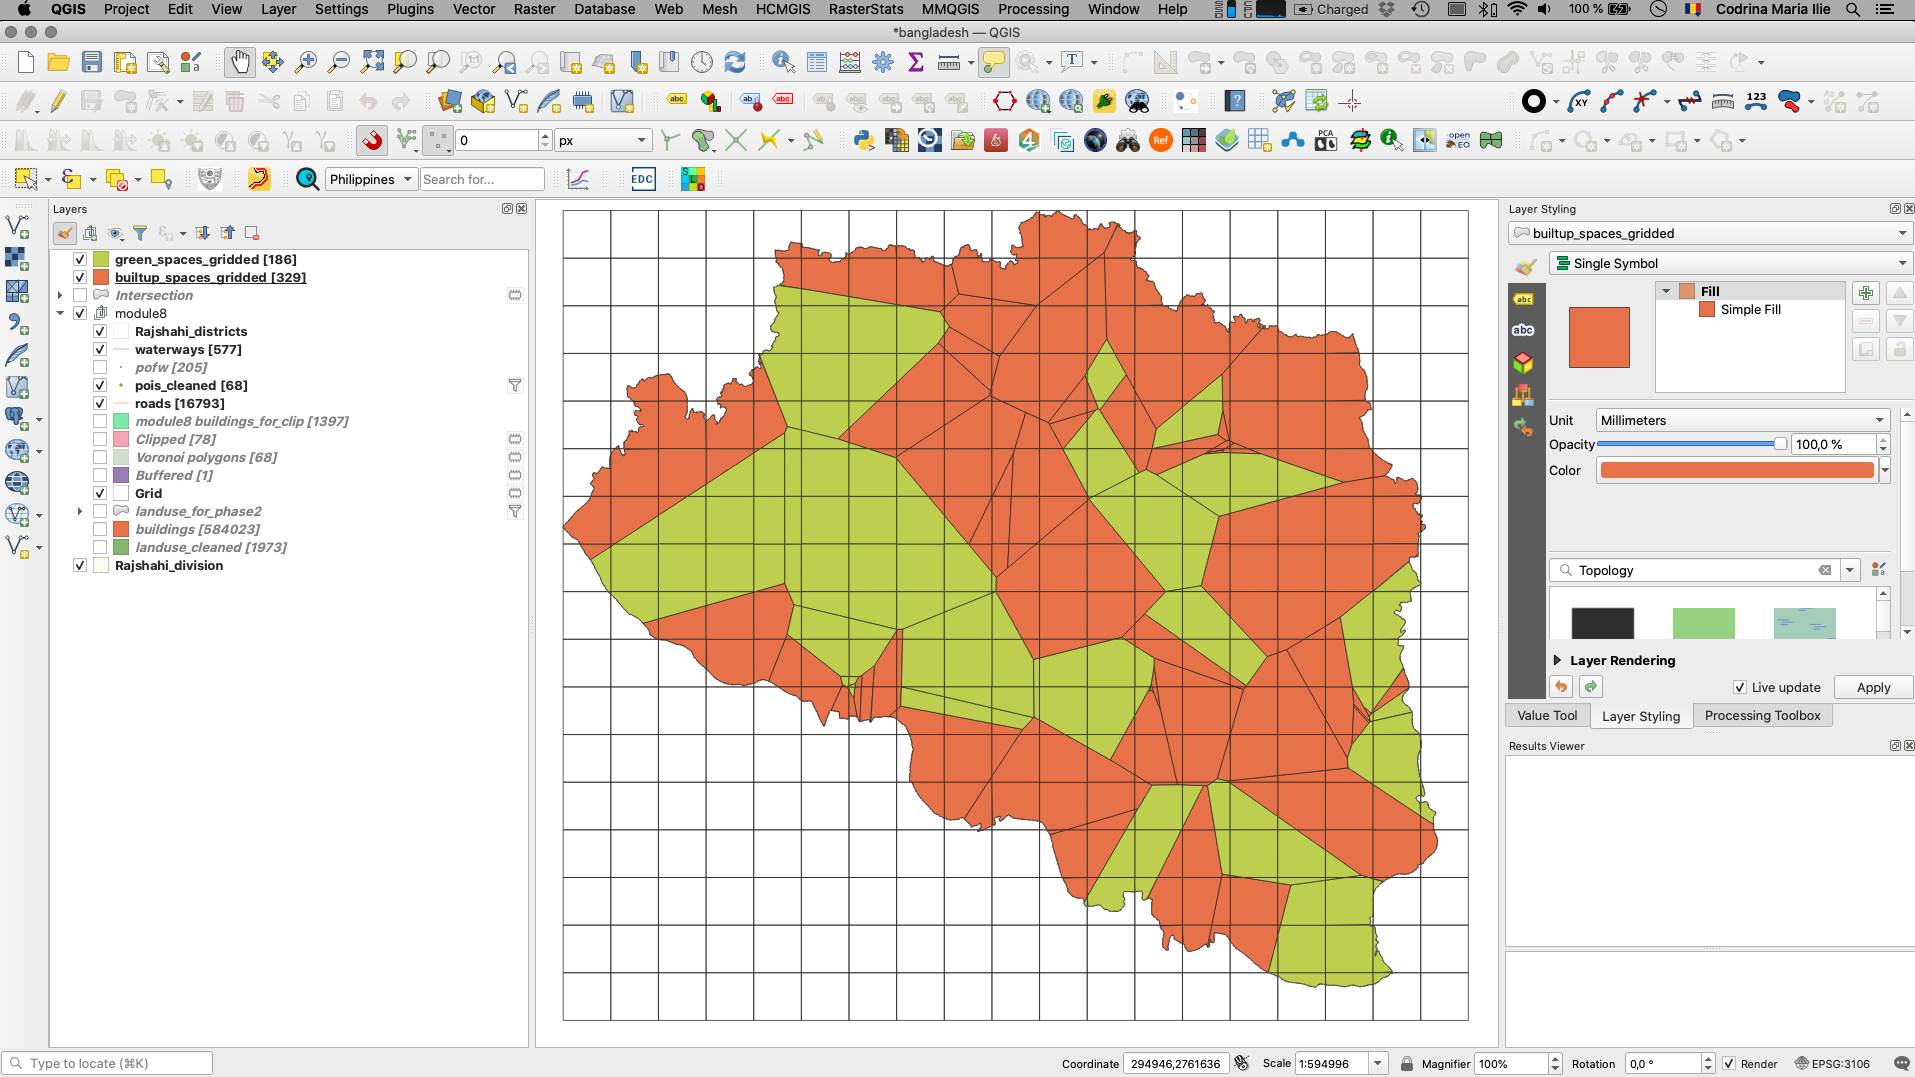1915x1077 pixels.
Task: Open the Philippines dropdown in toolbar
Action: click(x=371, y=180)
